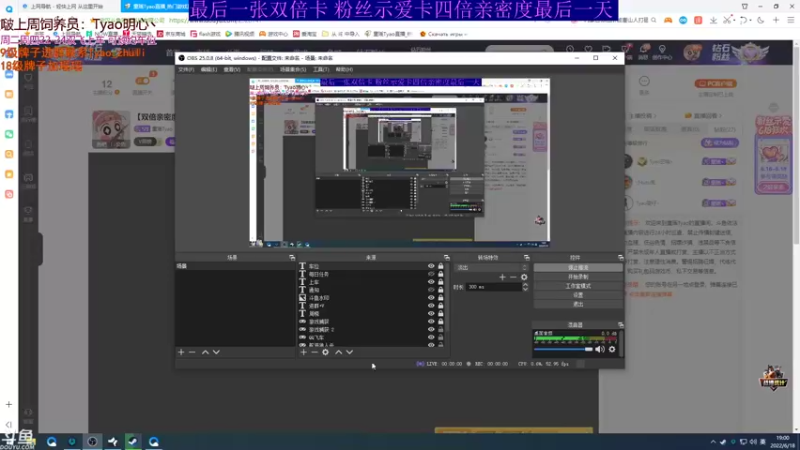Click the desktop audio volume slider
The width and height of the screenshot is (800, 450).
tap(563, 349)
